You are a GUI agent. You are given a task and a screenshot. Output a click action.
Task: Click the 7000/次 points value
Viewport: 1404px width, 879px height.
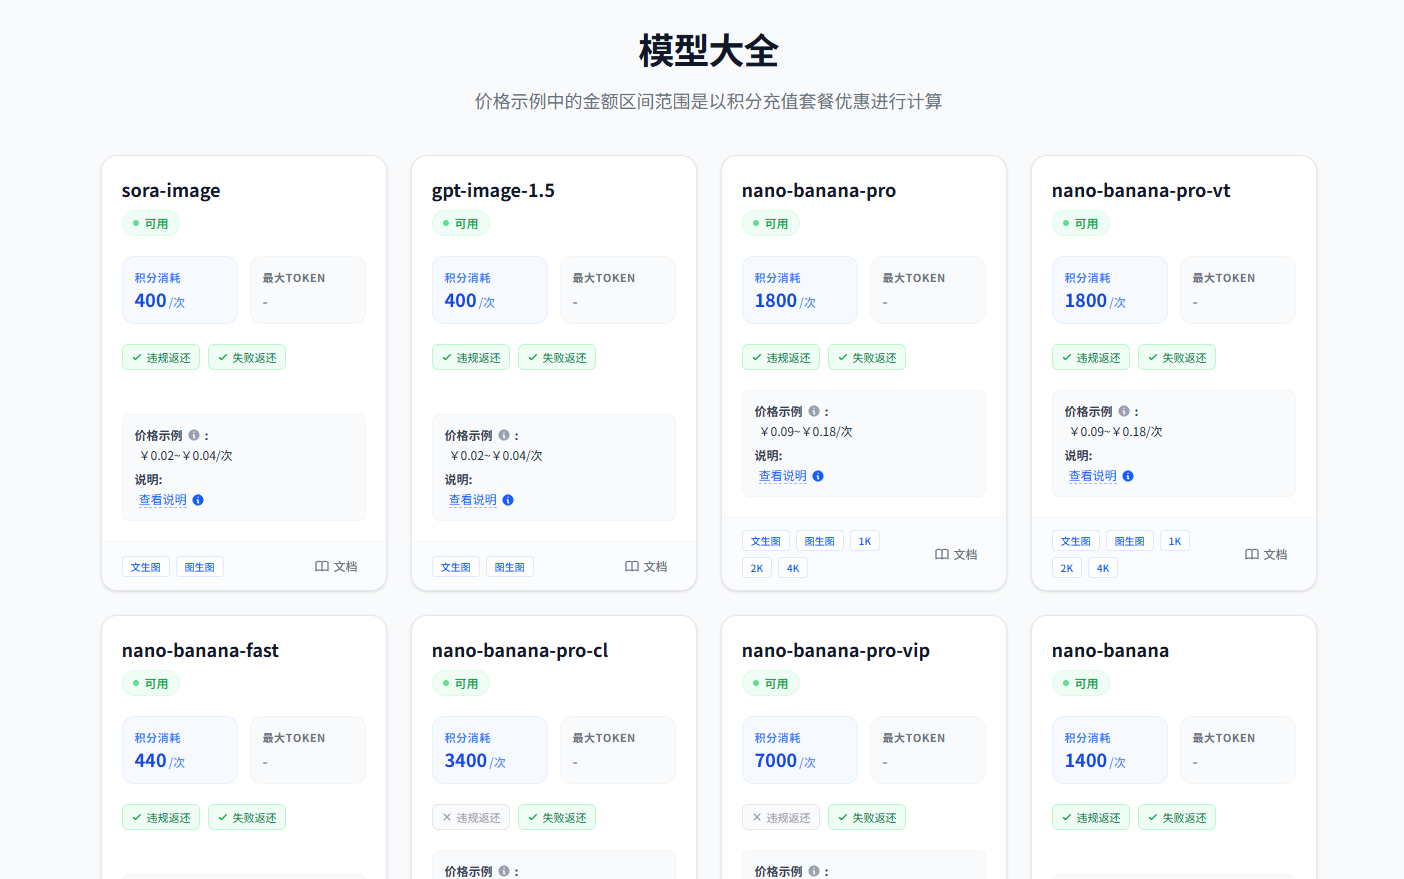click(785, 761)
